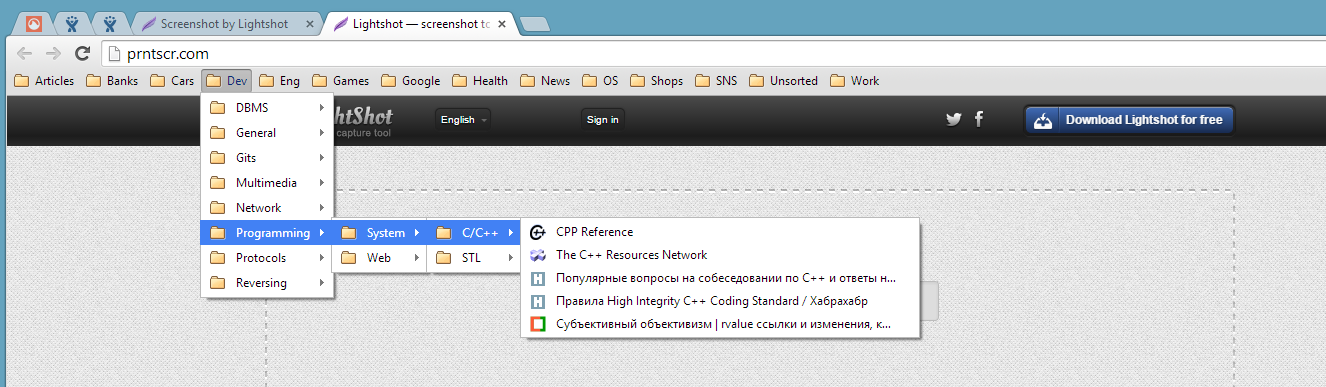Viewport: 1326px width, 387px height.
Task: Click Habrahabr icon beside Популярные вопросы bookmark
Action: [537, 278]
